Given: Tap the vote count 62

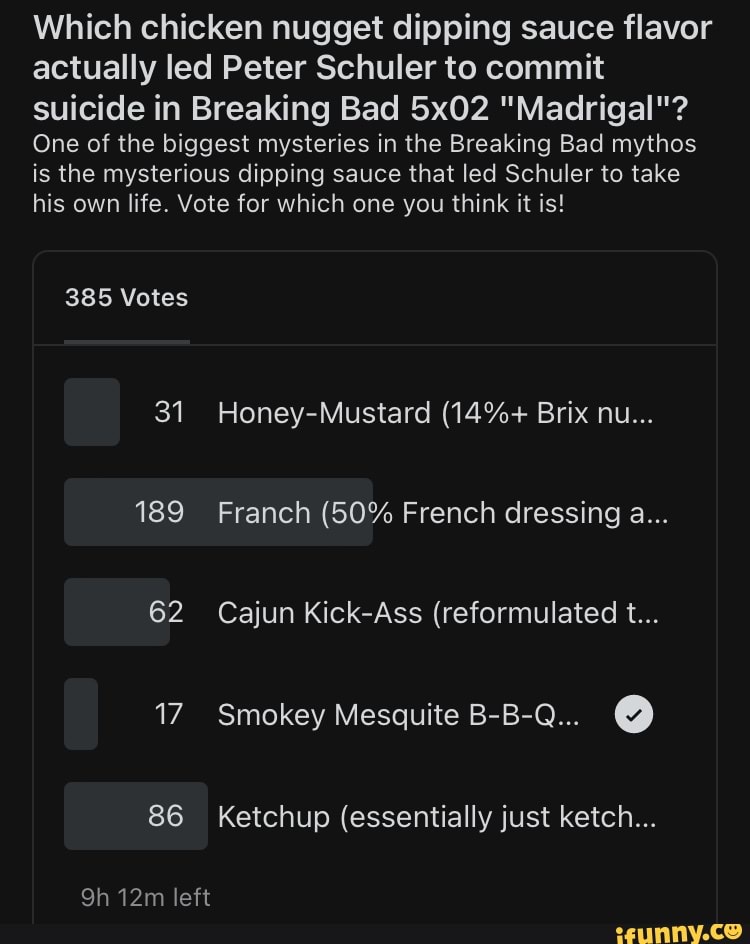Looking at the screenshot, I should coord(166,612).
